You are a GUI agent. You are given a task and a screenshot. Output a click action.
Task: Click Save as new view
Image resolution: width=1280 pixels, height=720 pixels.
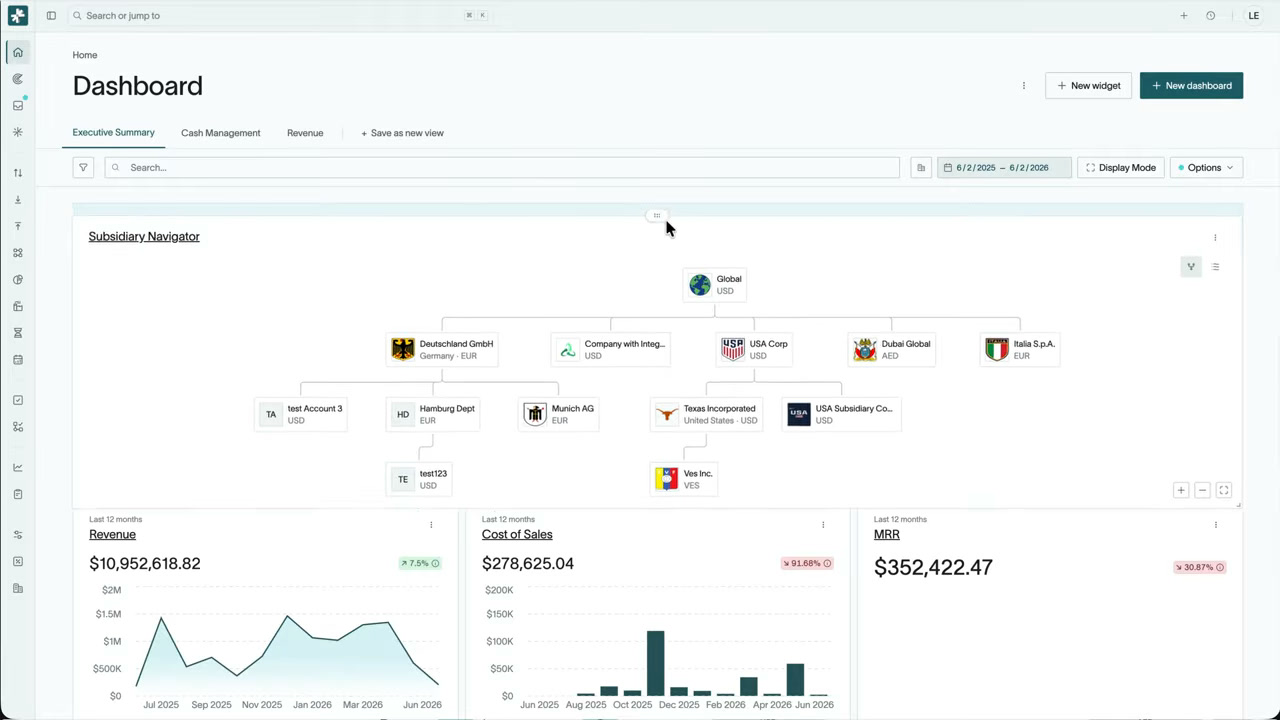coord(402,133)
